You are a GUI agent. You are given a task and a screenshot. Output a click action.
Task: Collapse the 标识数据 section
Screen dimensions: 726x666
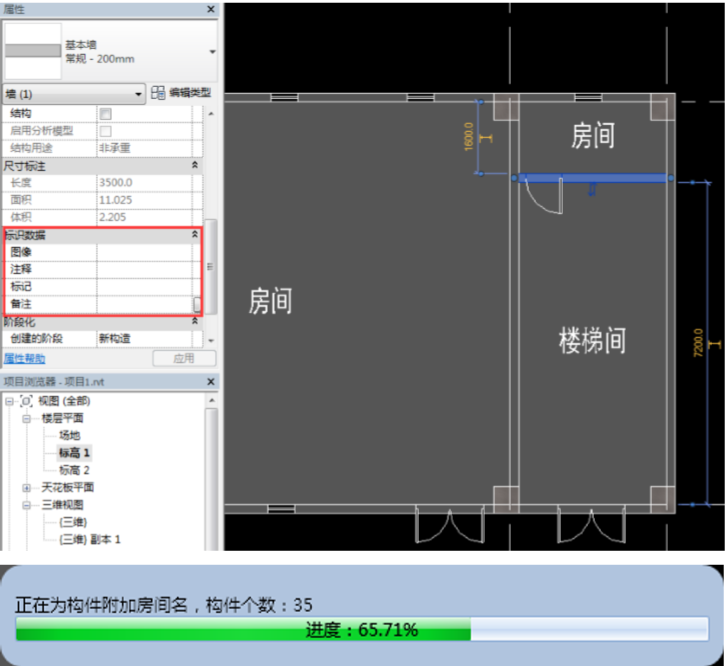click(x=195, y=235)
